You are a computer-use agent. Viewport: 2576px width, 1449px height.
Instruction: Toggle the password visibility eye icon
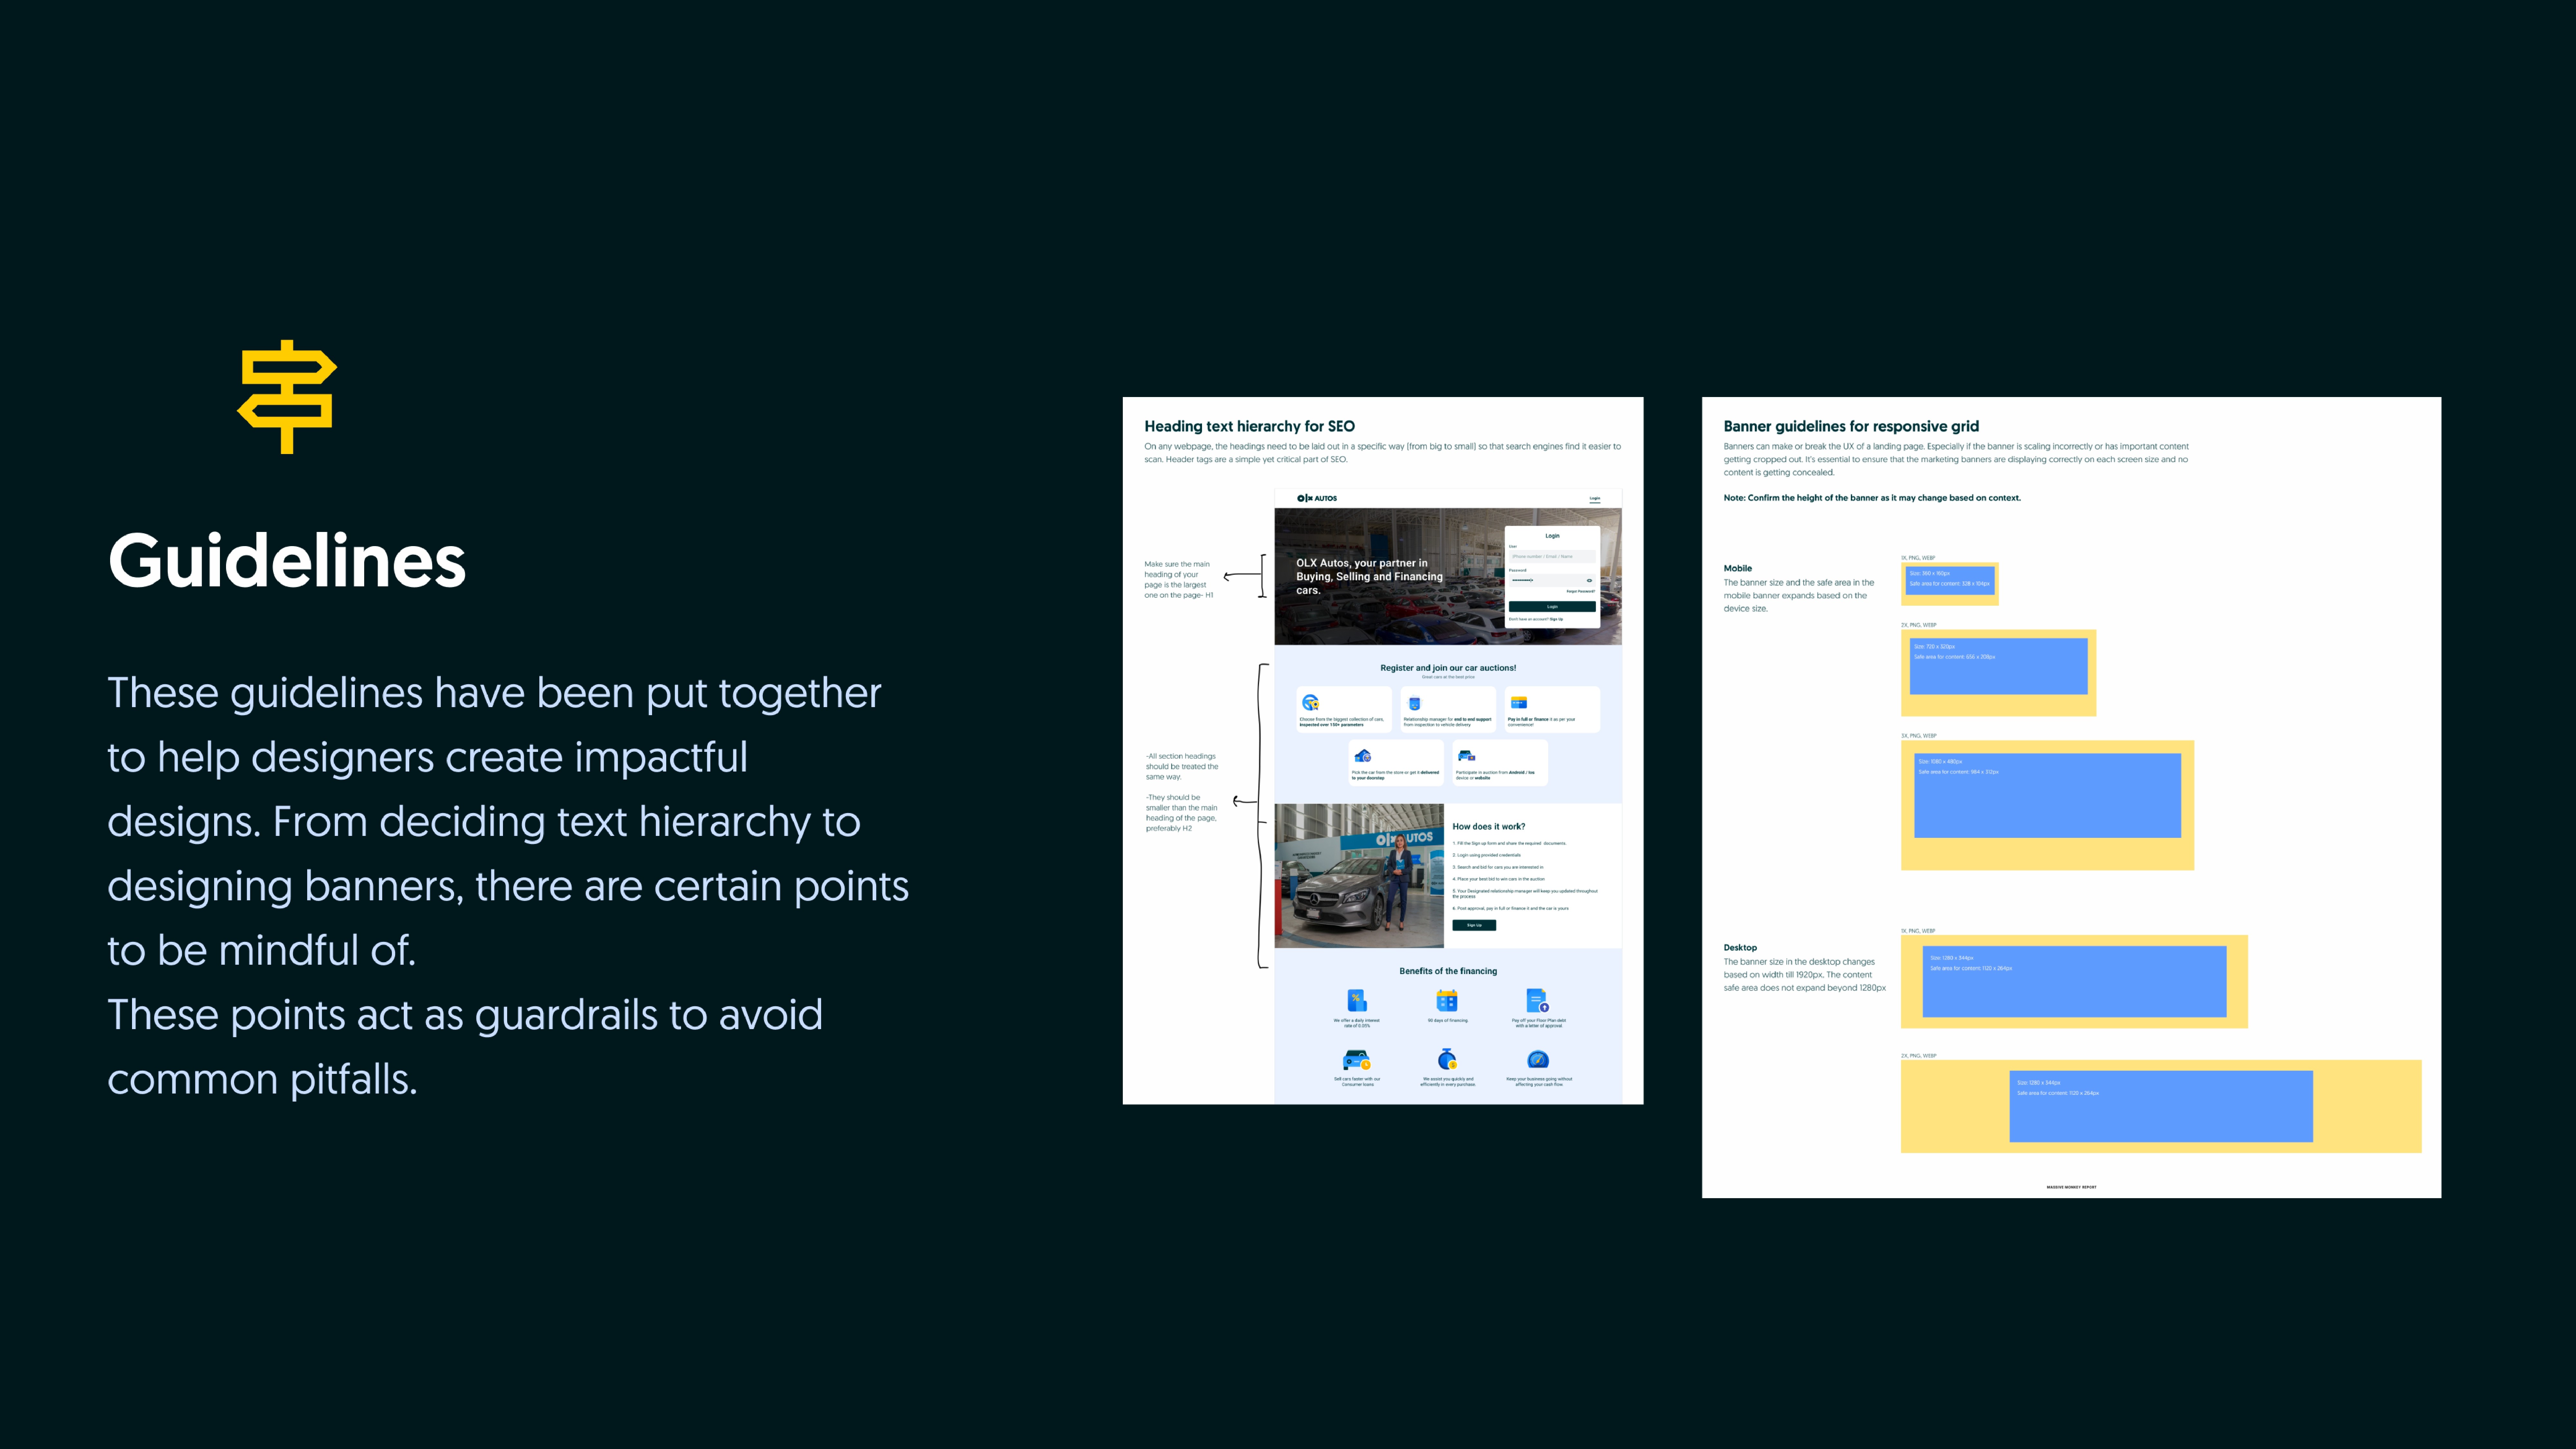[1589, 580]
